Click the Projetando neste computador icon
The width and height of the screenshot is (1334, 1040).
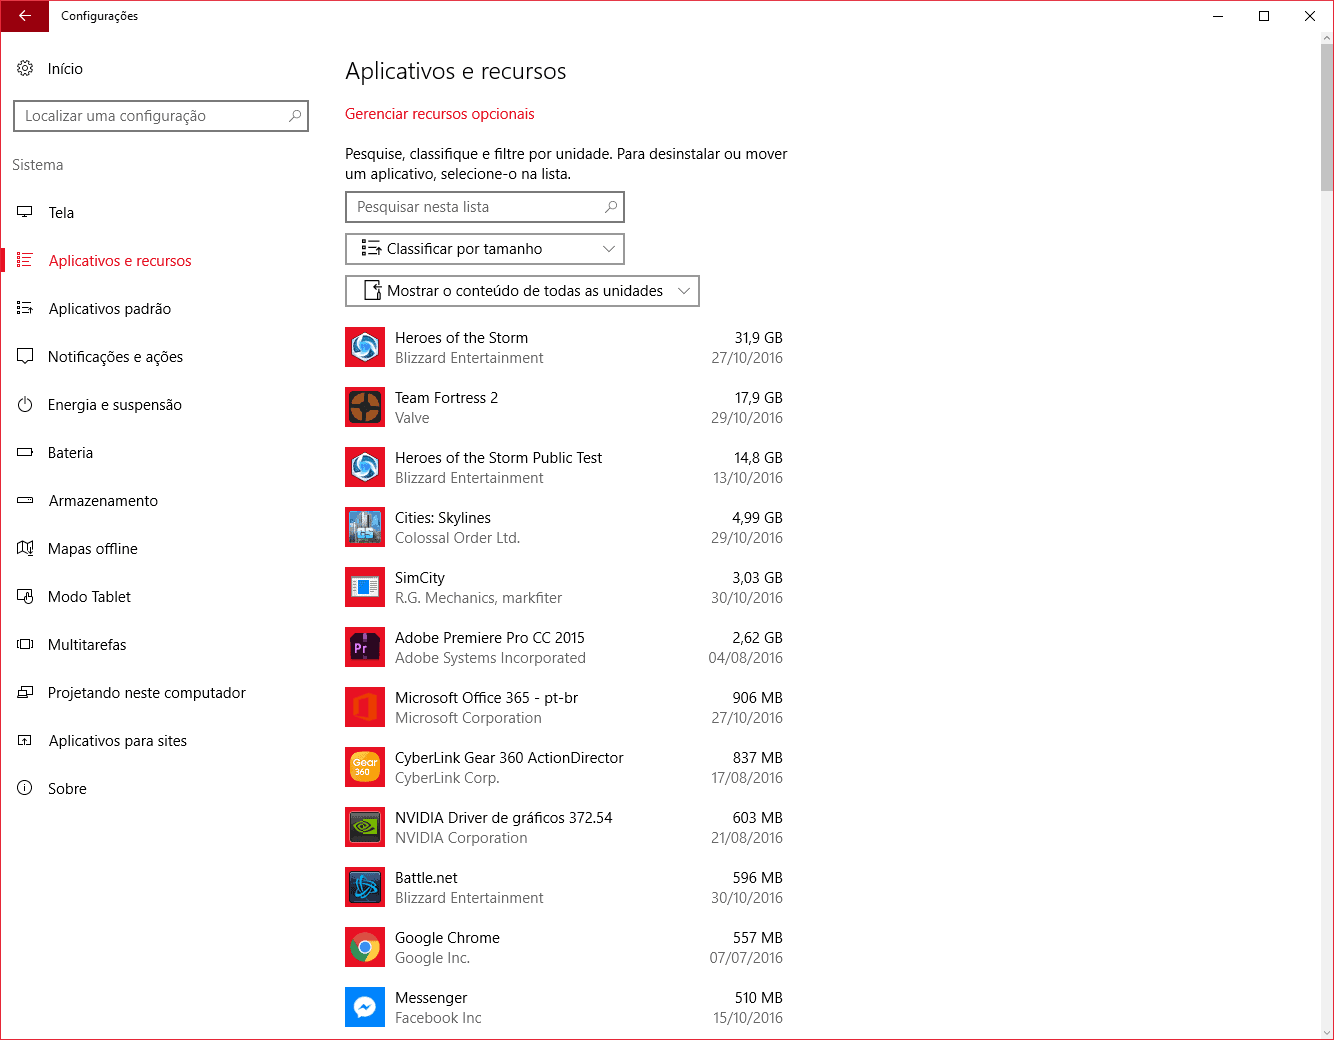click(x=25, y=692)
